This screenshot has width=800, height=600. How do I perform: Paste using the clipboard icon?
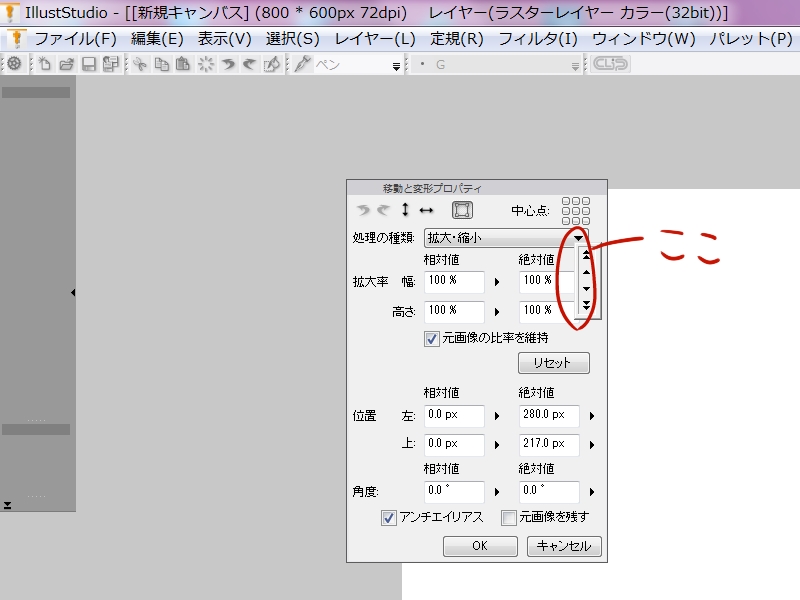pyautogui.click(x=183, y=64)
